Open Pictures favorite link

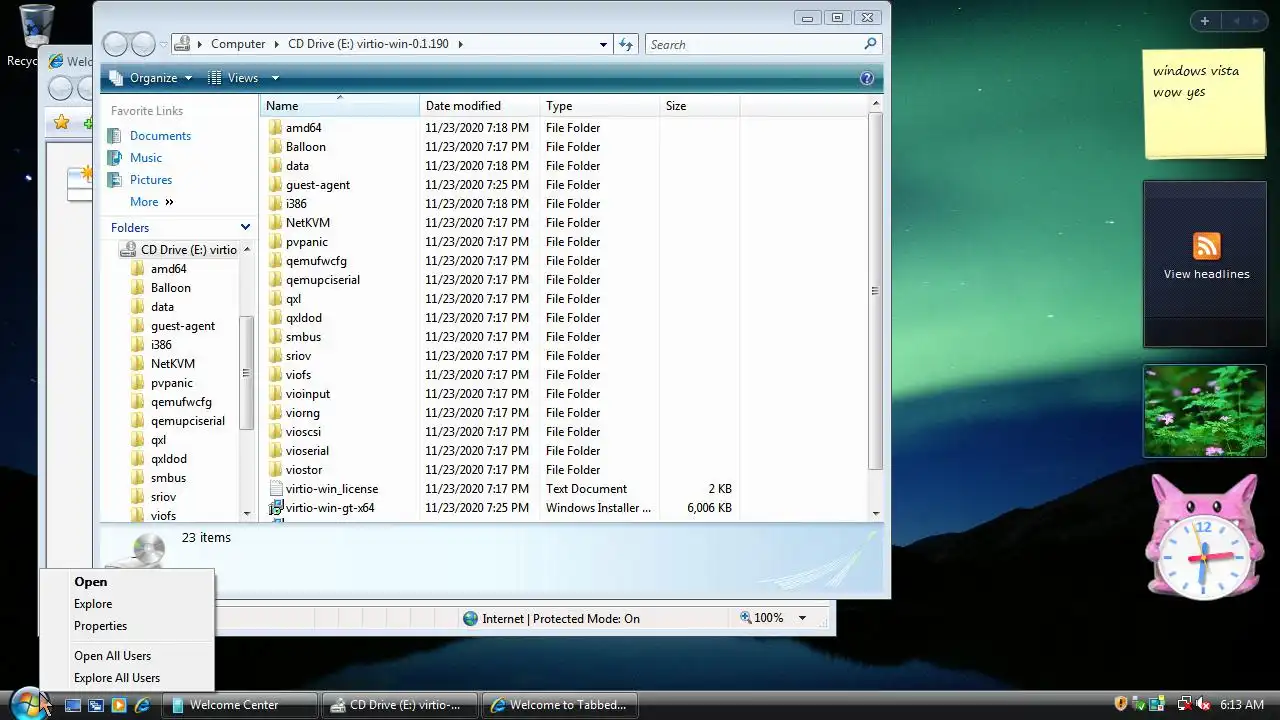151,180
